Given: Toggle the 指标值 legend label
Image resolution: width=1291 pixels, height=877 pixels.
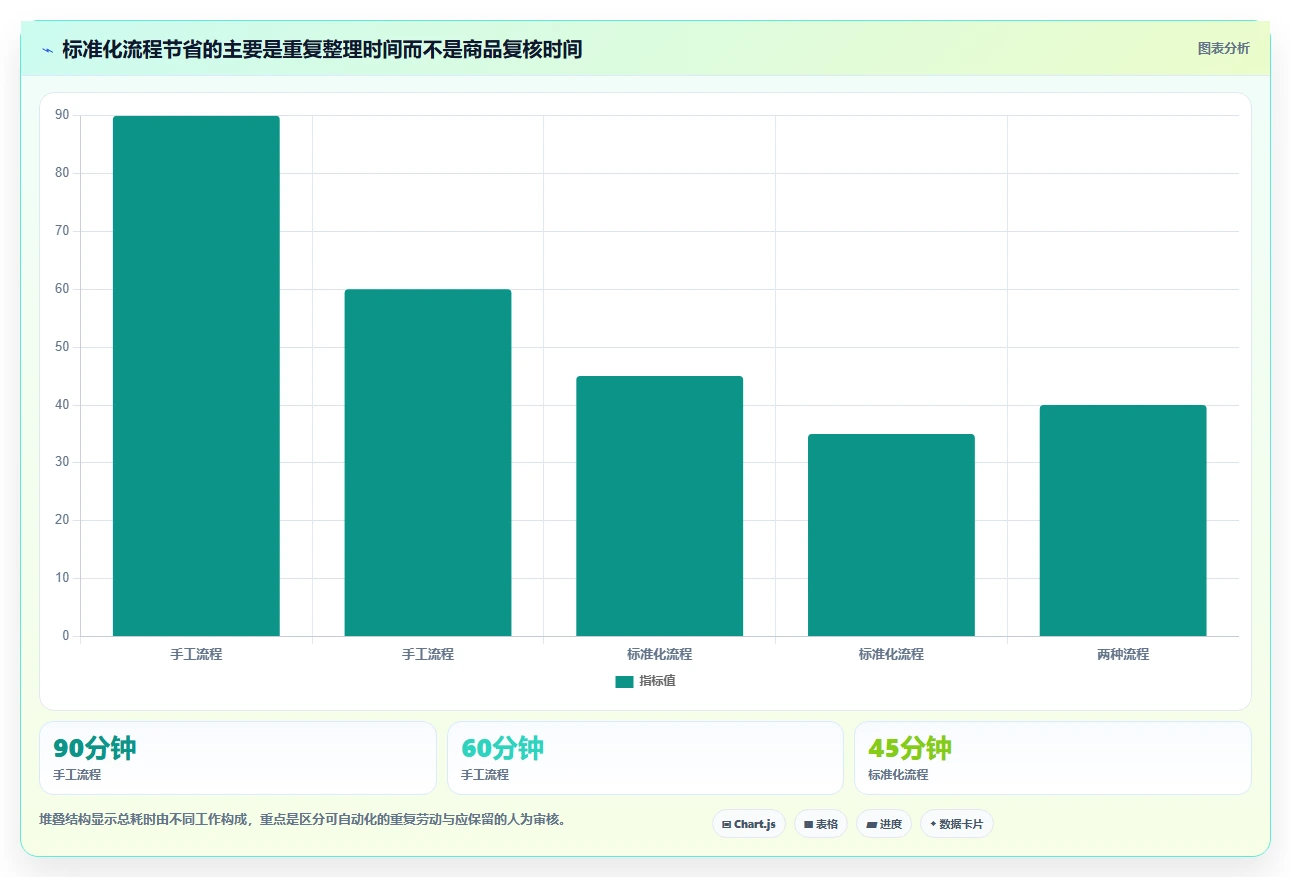Looking at the screenshot, I should point(658,682).
